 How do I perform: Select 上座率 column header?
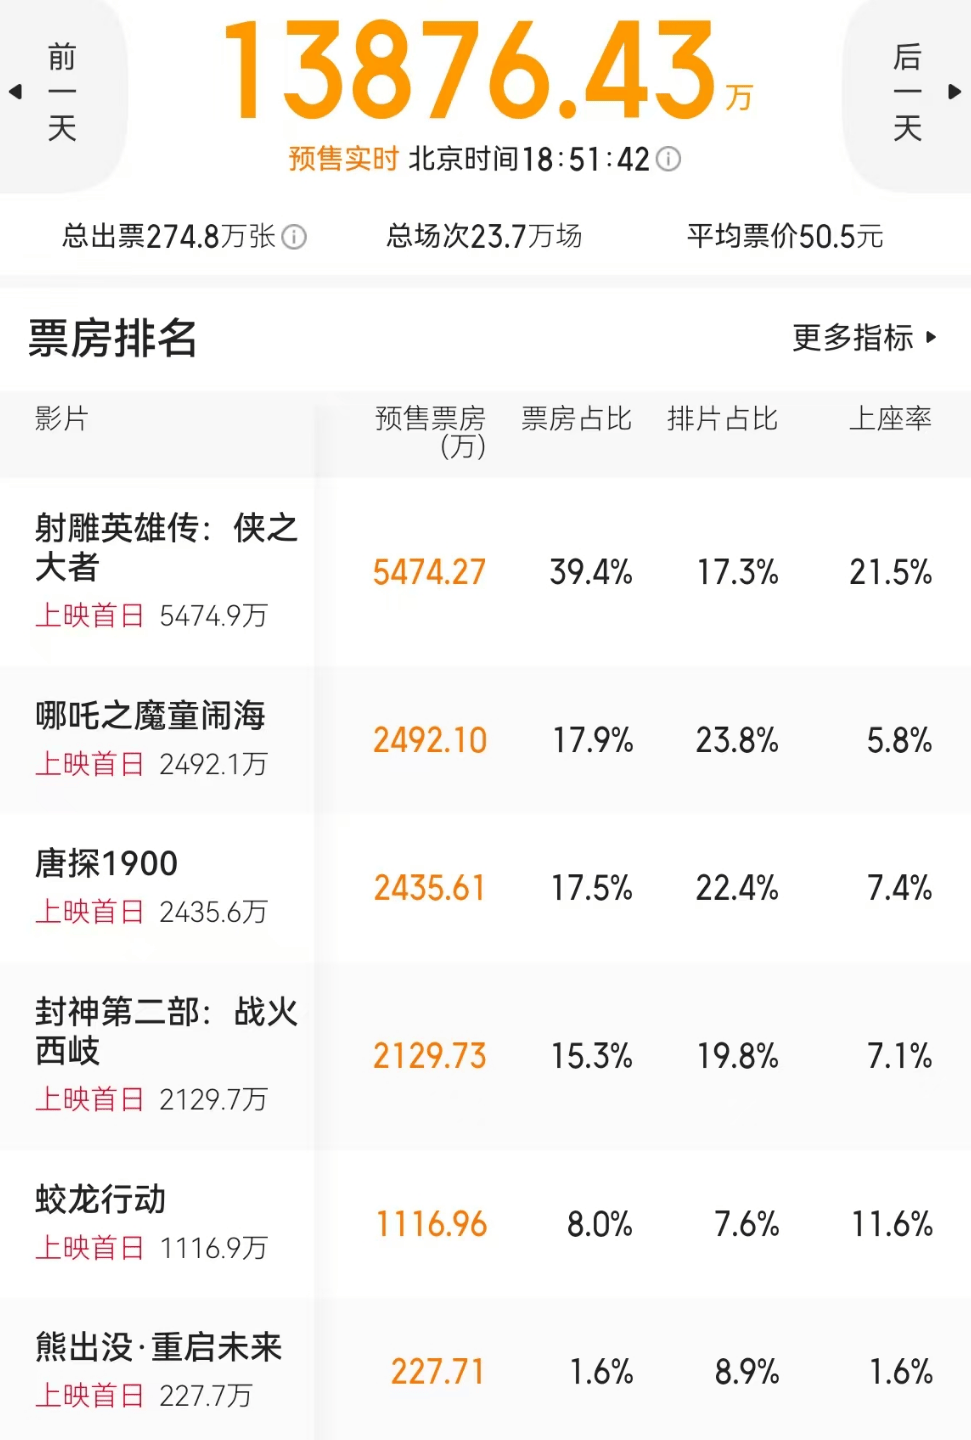890,419
